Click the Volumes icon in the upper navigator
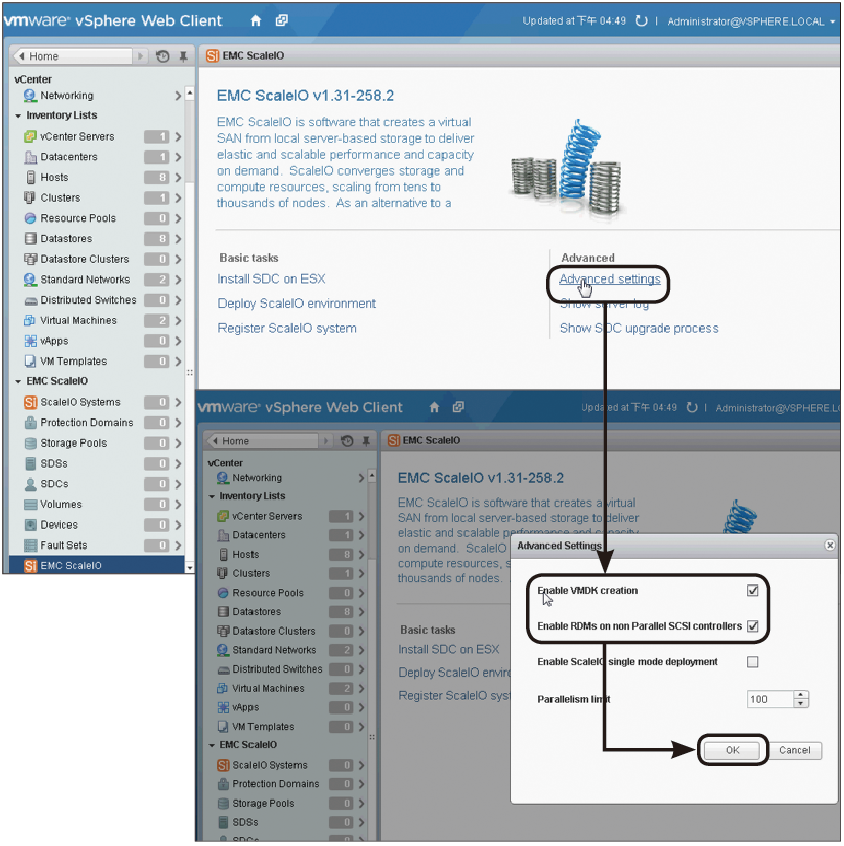Viewport: 844px width, 846px height. 31,505
